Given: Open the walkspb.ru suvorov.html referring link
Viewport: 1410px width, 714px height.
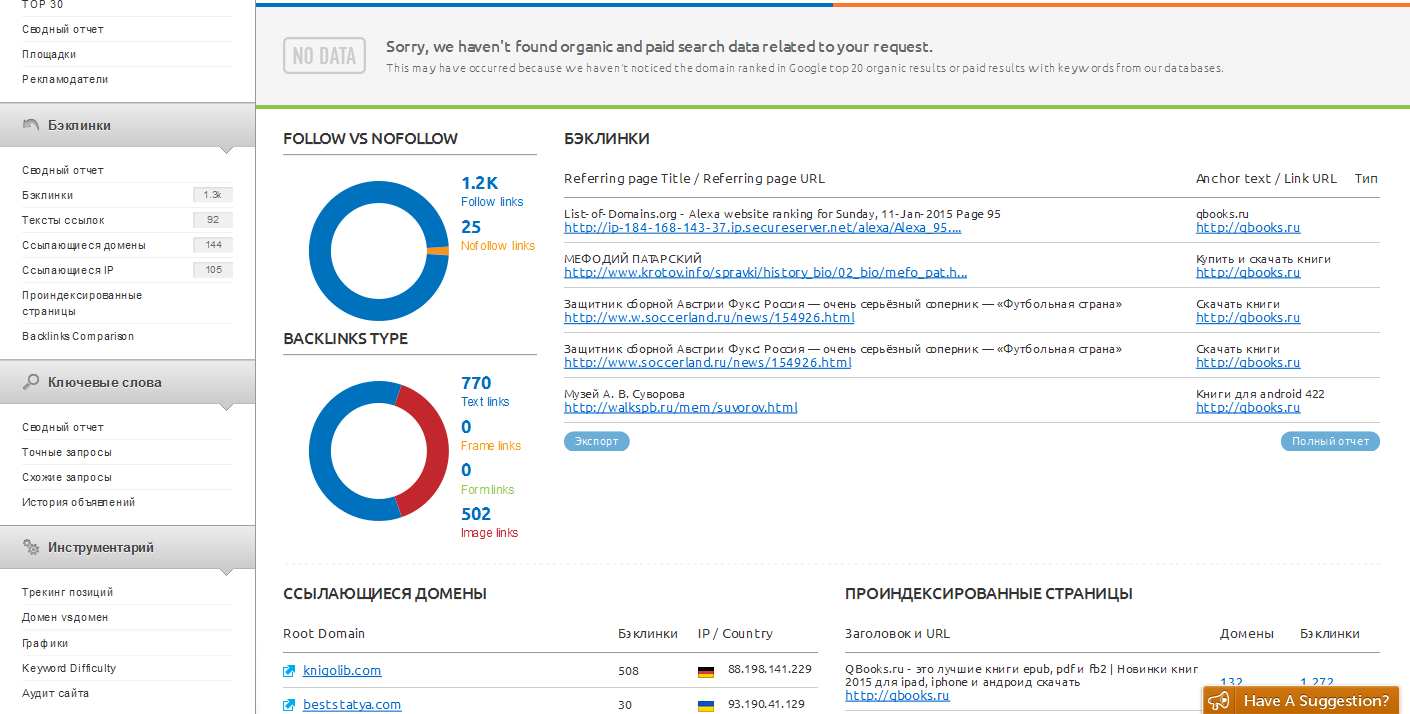Looking at the screenshot, I should pyautogui.click(x=680, y=408).
